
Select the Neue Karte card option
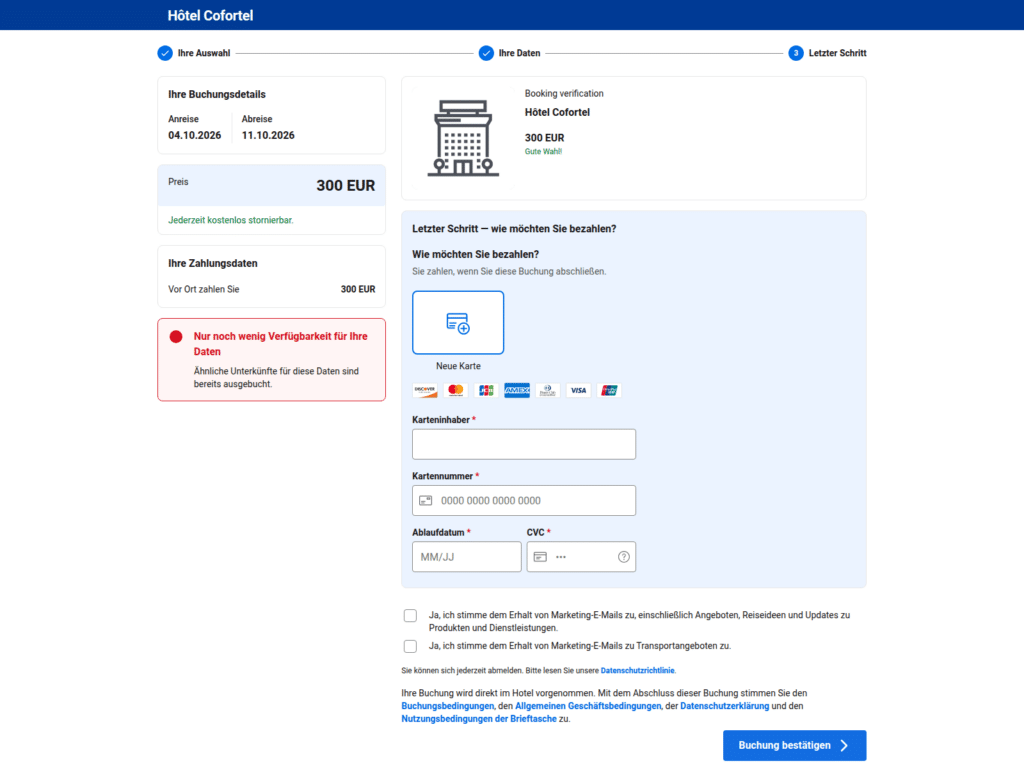coord(458,323)
